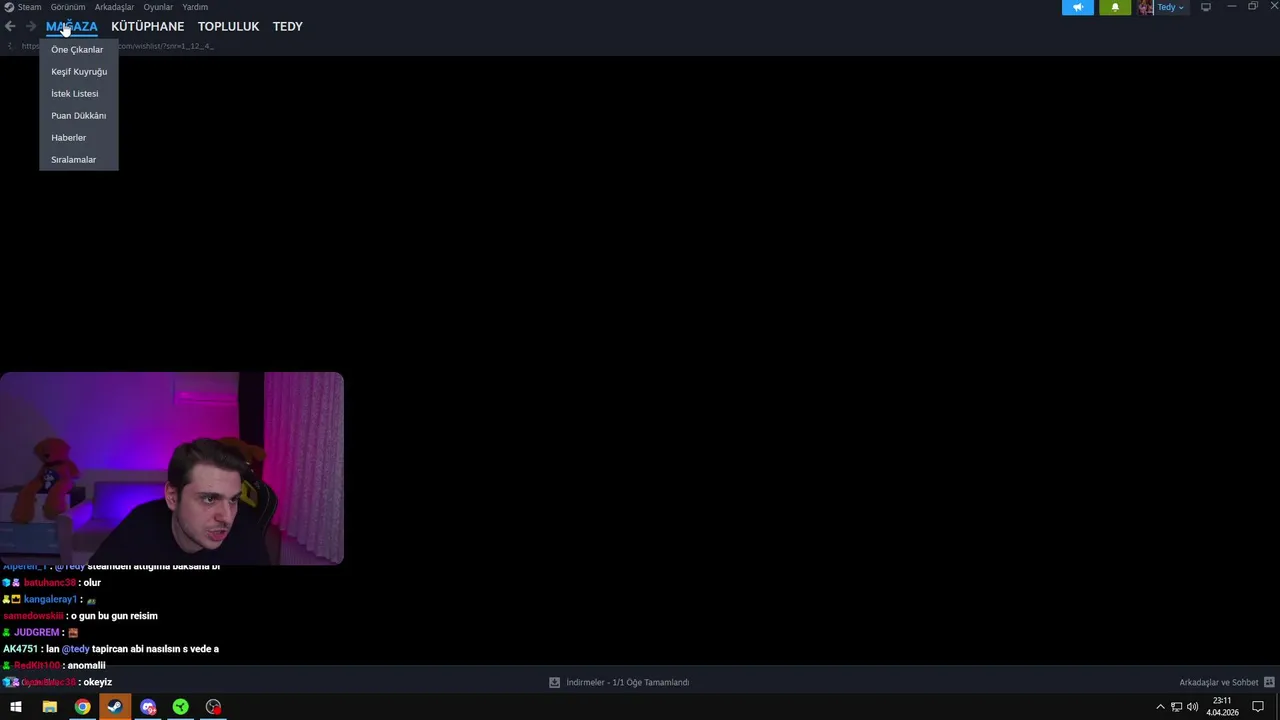Open the Oyunlar menu
Viewport: 1280px width, 720px height.
pos(158,7)
